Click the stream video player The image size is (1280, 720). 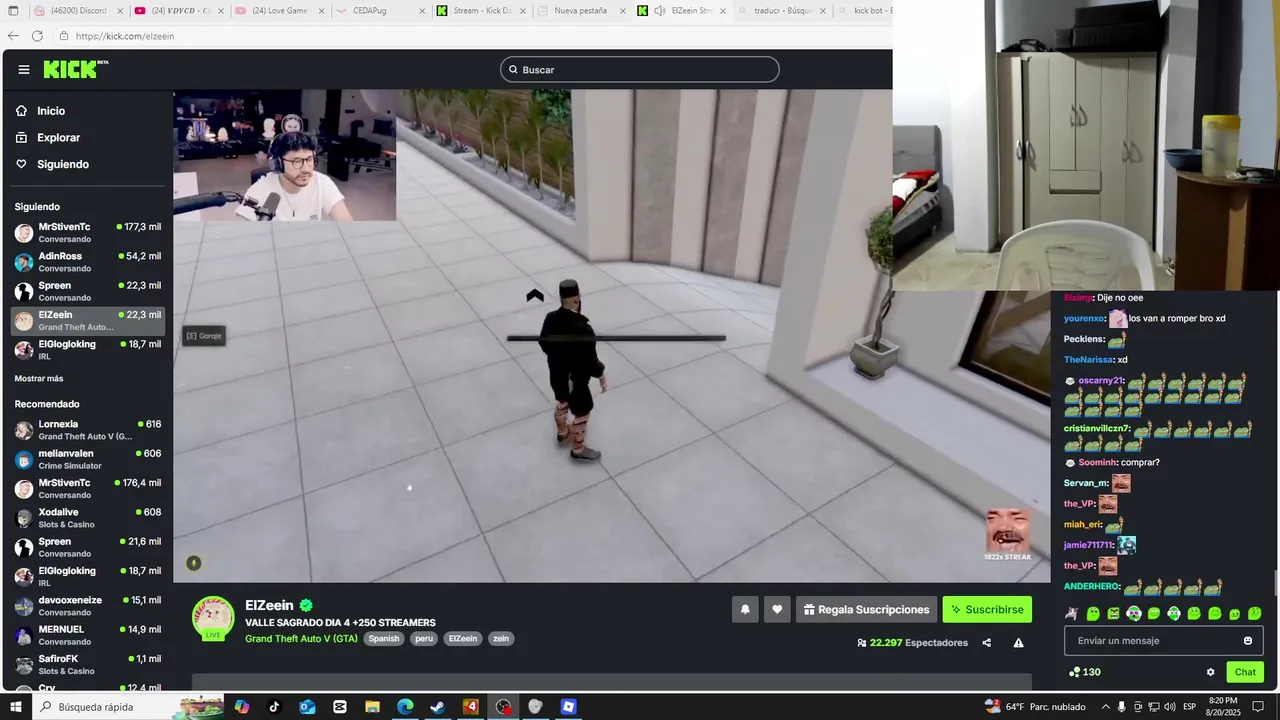(x=611, y=336)
